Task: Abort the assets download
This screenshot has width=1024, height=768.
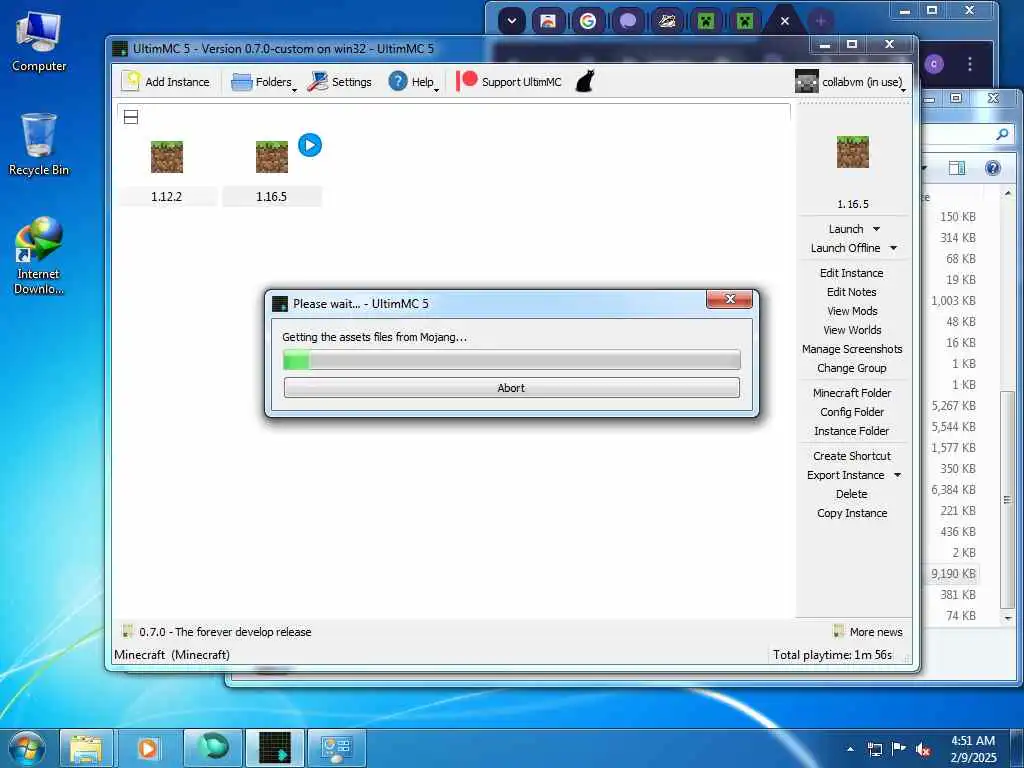Action: [x=511, y=387]
